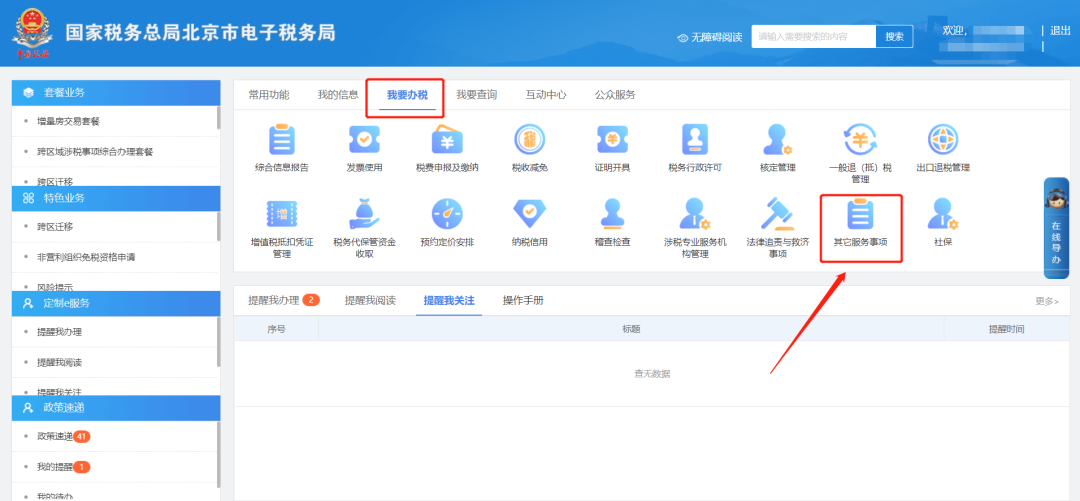Open 跨区域涉税事项综合办理套餐 in sidebar

(x=95, y=152)
